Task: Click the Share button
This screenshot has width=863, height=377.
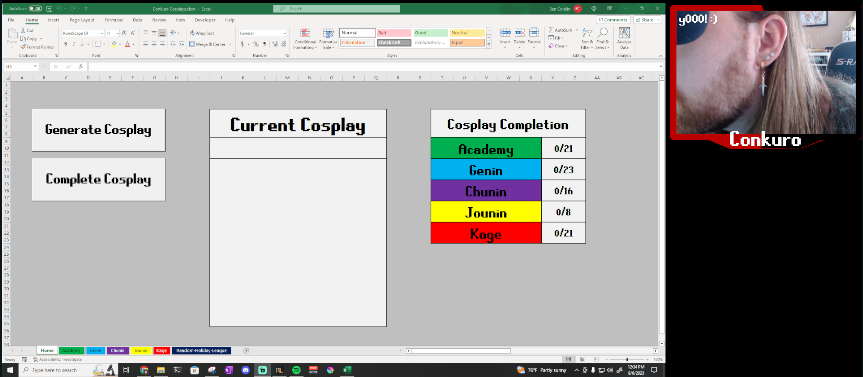Action: 647,20
